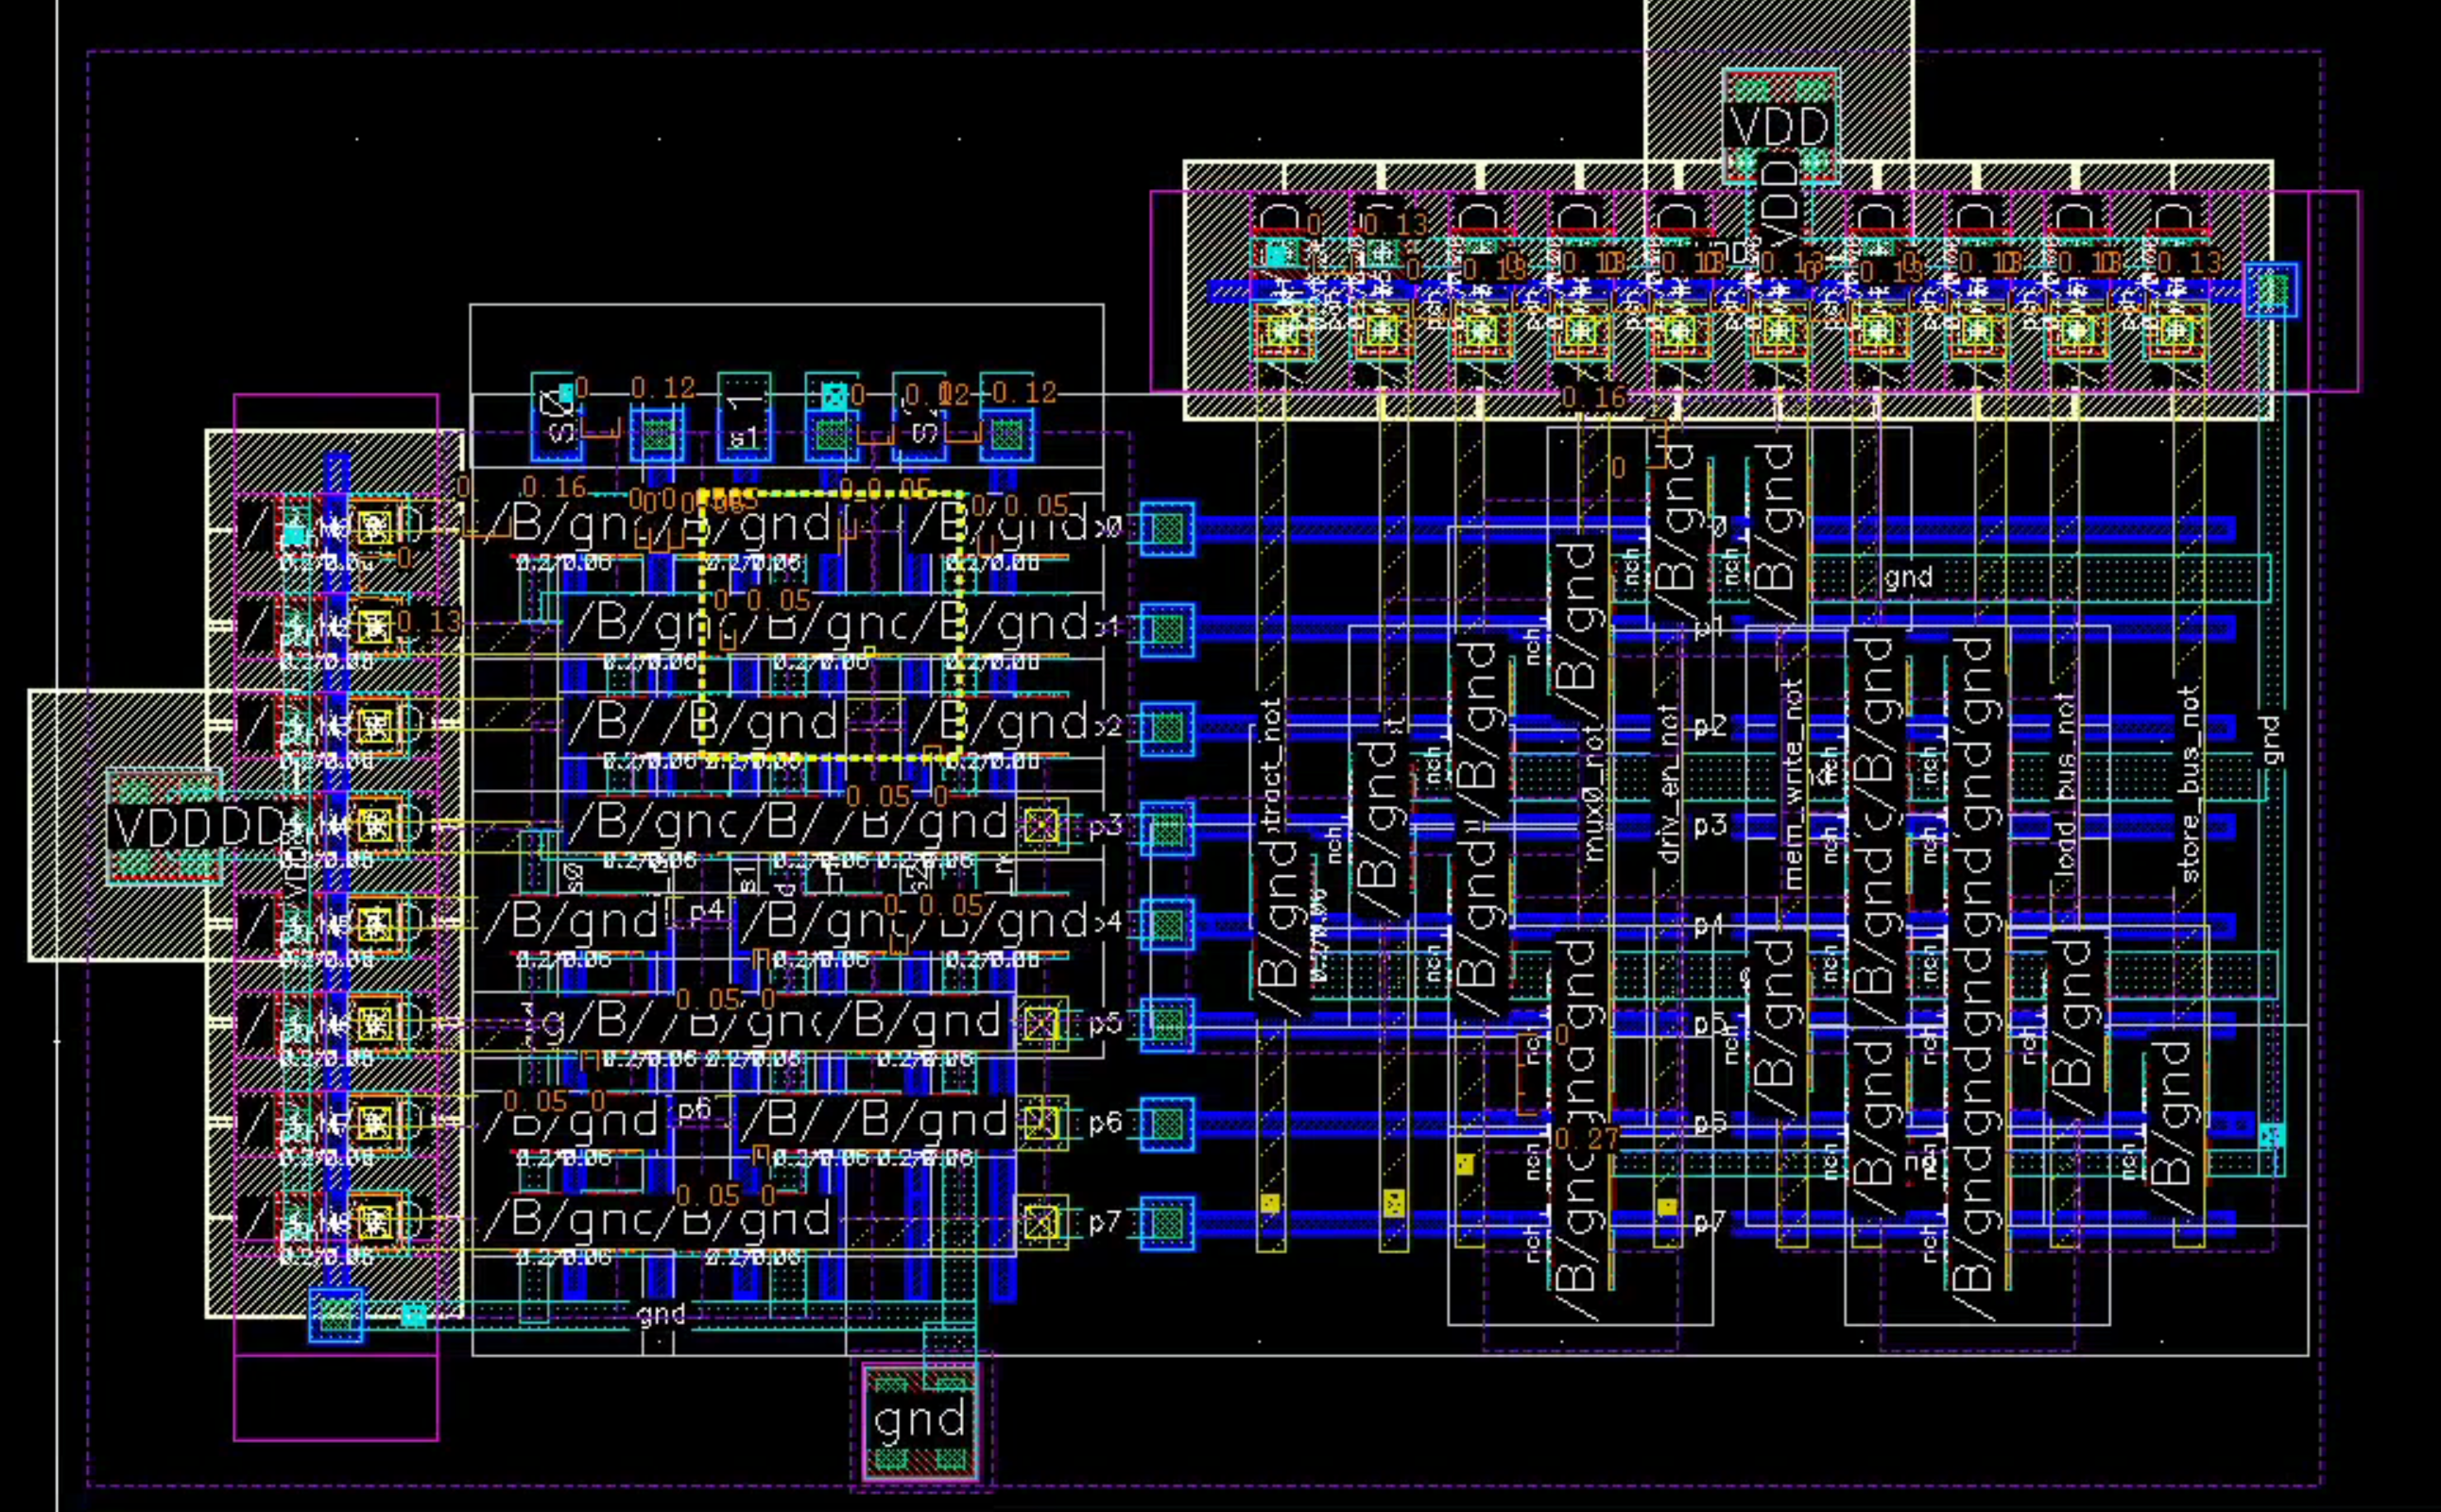Select the yellow contact box next to p3
Viewport: 2441px width, 1512px height.
(1044, 825)
